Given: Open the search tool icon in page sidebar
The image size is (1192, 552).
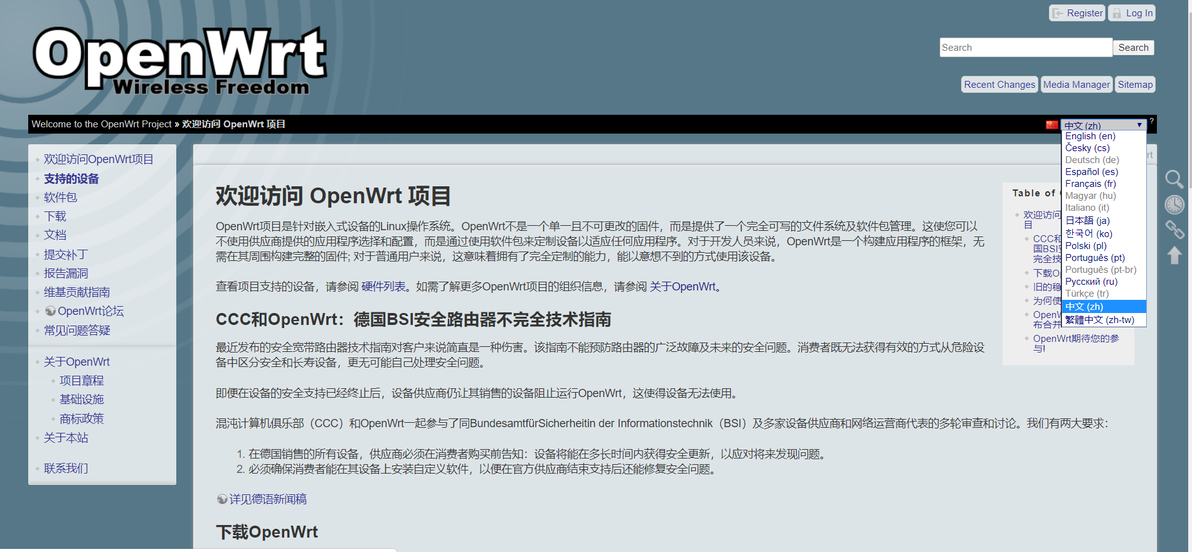Looking at the screenshot, I should click(x=1175, y=179).
